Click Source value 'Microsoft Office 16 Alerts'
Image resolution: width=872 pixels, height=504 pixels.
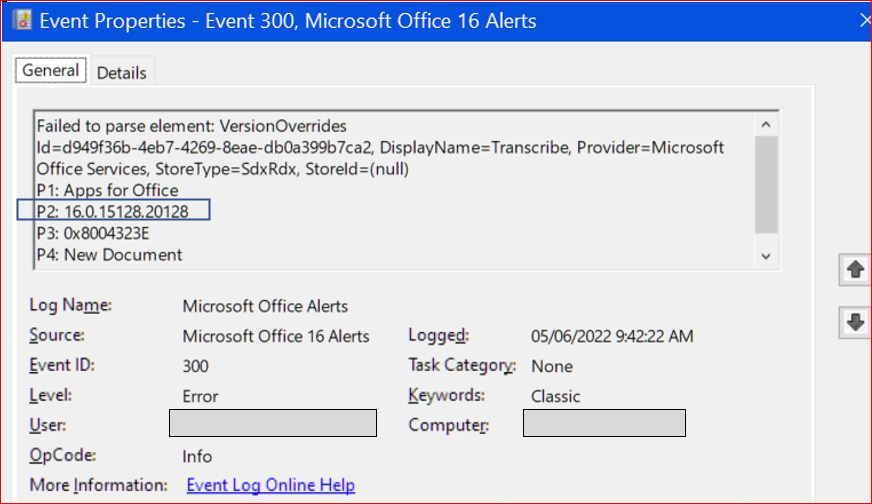point(276,337)
